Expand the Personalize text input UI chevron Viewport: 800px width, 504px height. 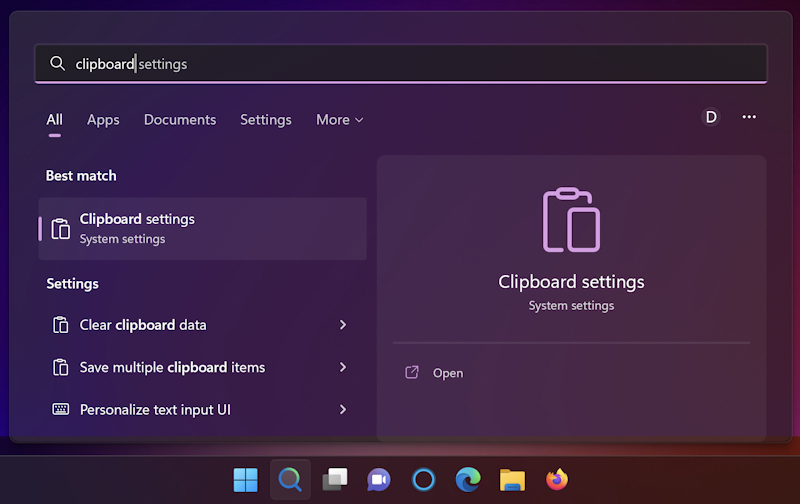tap(343, 410)
